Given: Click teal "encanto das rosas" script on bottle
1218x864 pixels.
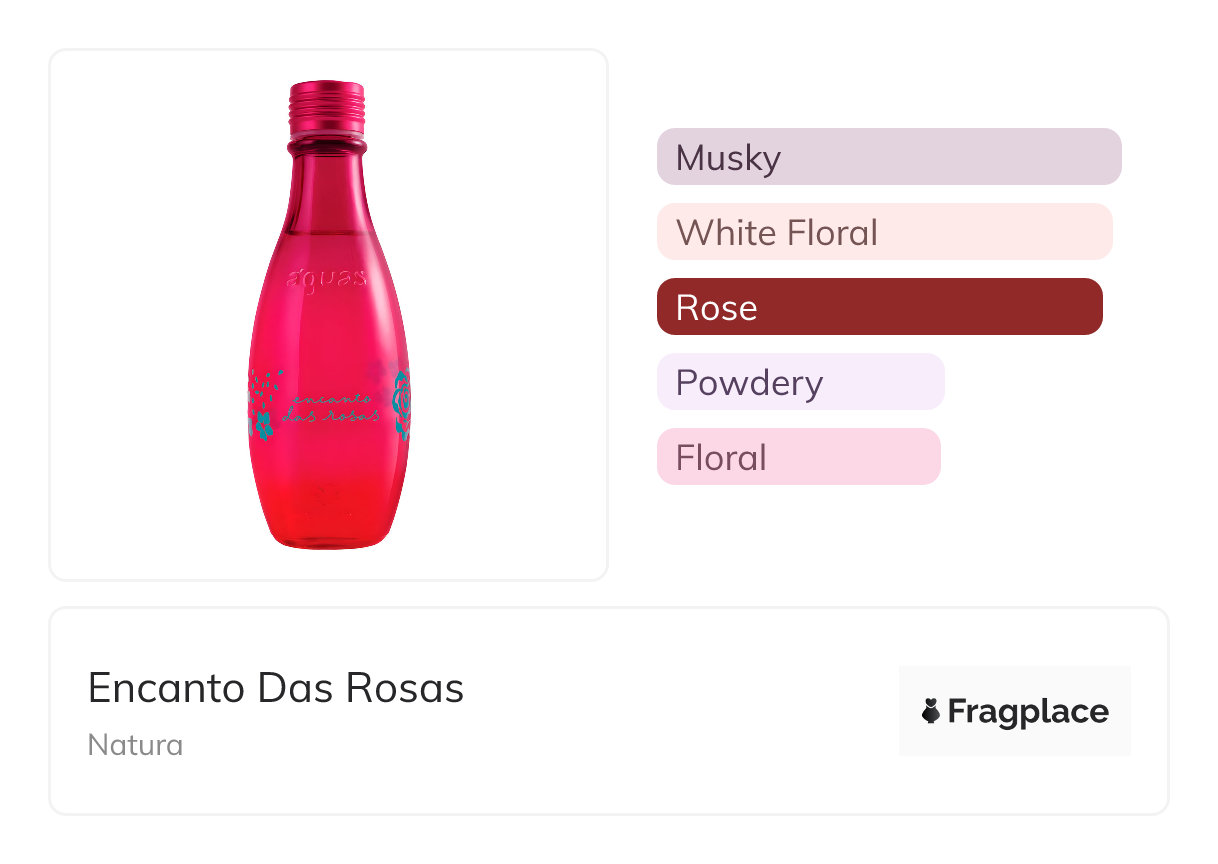Looking at the screenshot, I should coord(330,403).
